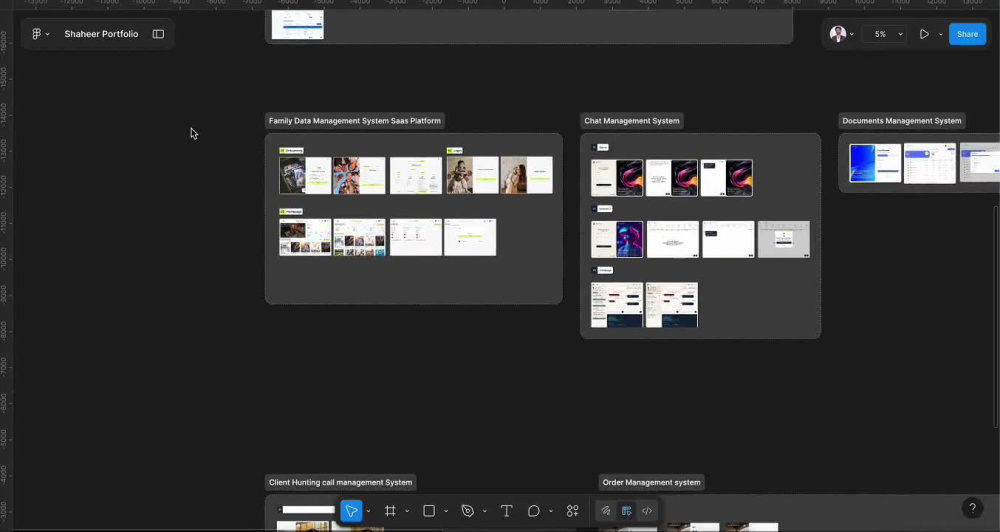Select onboarding frame with colorful aerial photo
Screen dimensions: 1000x532
click(359, 175)
